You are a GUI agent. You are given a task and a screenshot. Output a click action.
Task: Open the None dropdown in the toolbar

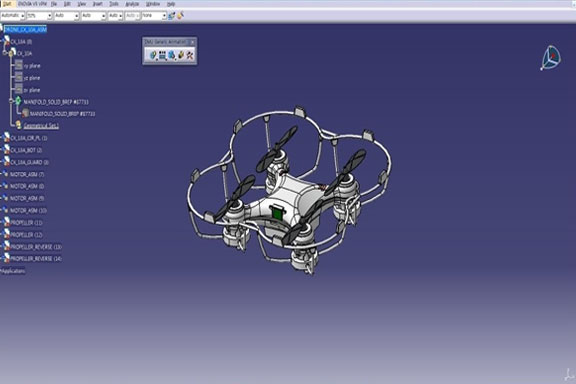pyautogui.click(x=154, y=16)
